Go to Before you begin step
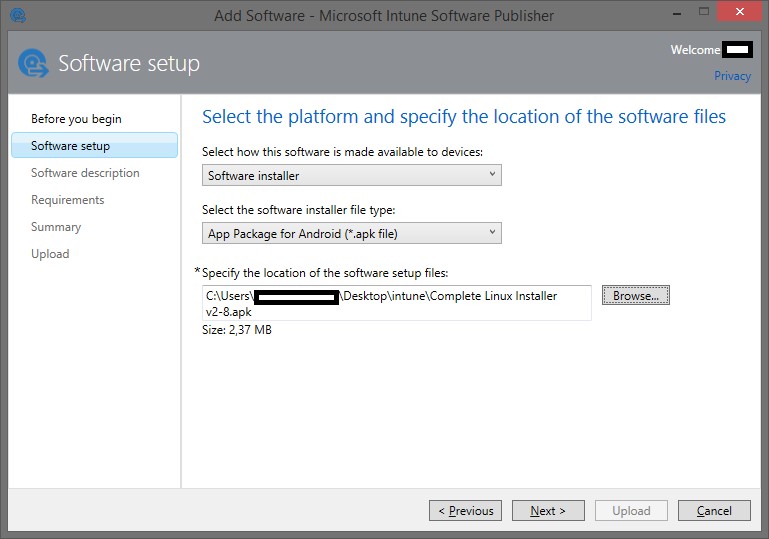This screenshot has height=539, width=769. [x=76, y=119]
